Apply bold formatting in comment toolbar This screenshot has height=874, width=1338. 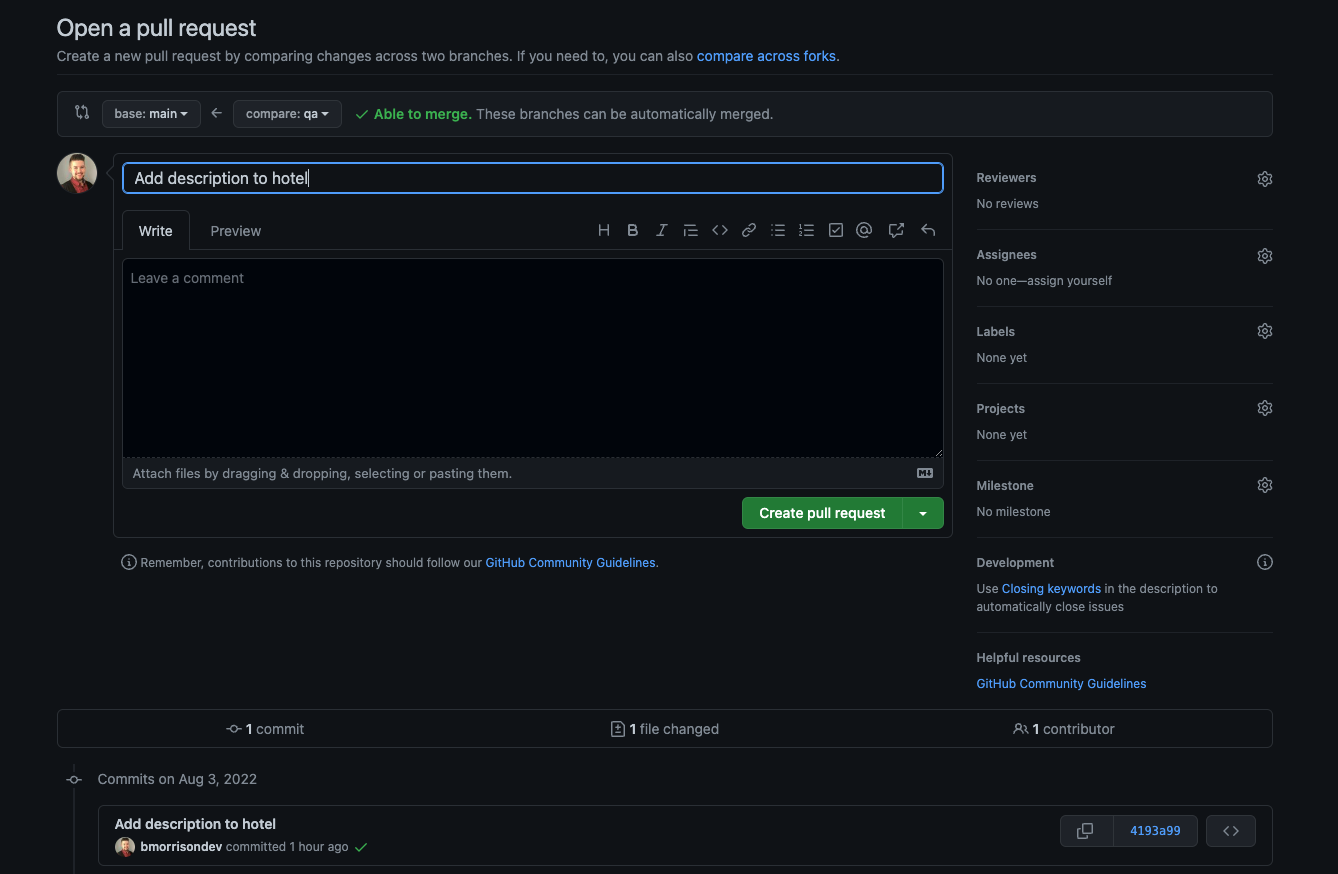coord(633,230)
